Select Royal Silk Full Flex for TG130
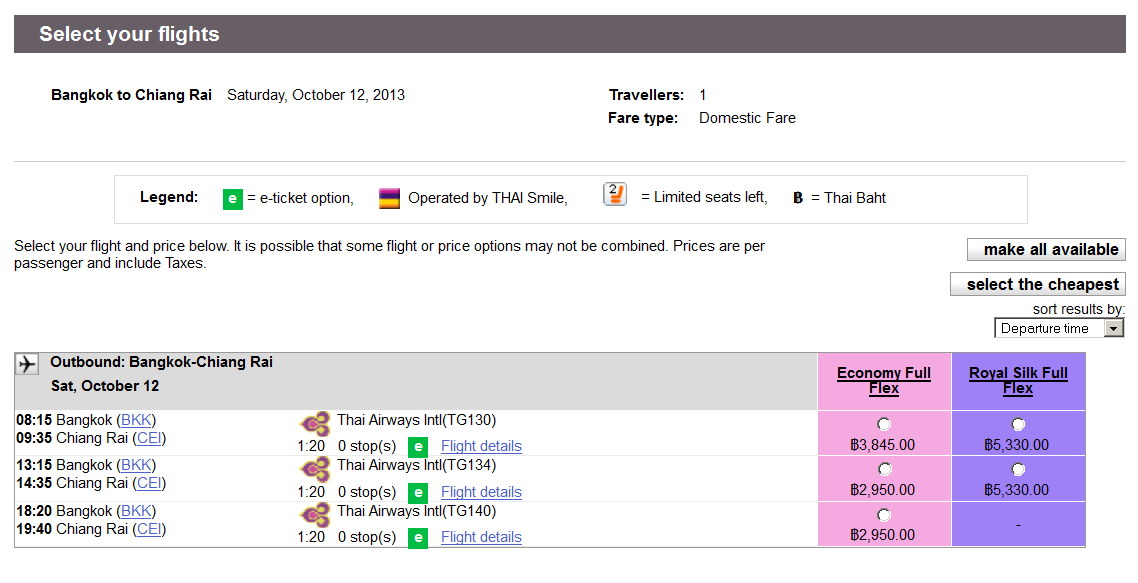Viewport: 1138px width, 583px height. click(x=1018, y=424)
